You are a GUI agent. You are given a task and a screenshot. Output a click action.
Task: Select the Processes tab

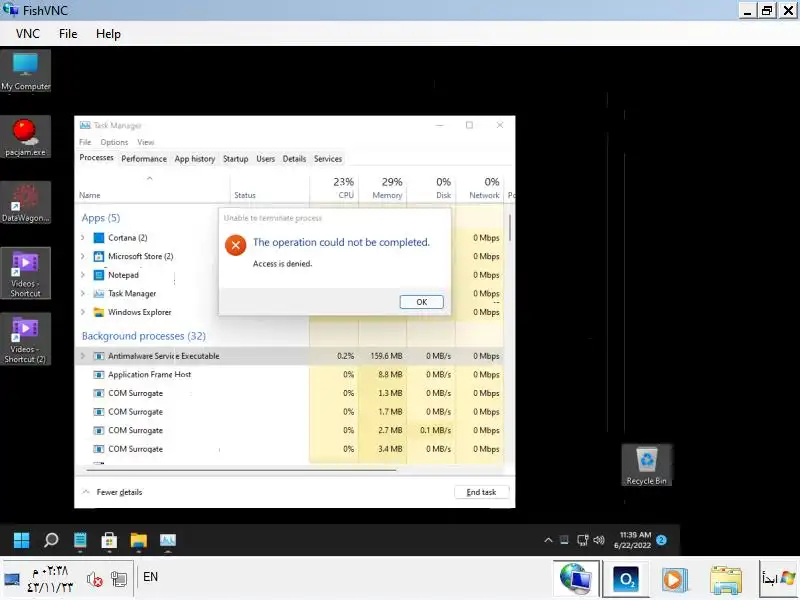pyautogui.click(x=96, y=158)
